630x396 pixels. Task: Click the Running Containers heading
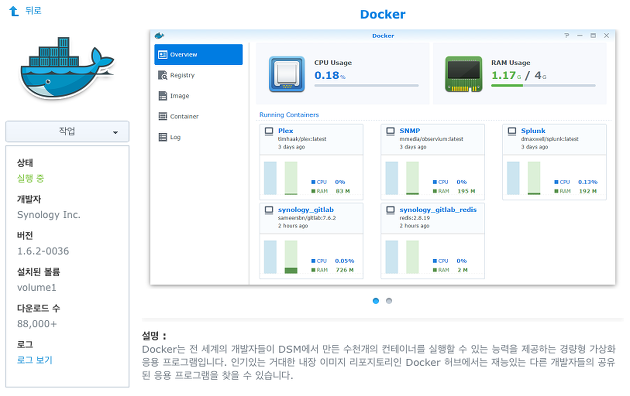click(x=289, y=115)
